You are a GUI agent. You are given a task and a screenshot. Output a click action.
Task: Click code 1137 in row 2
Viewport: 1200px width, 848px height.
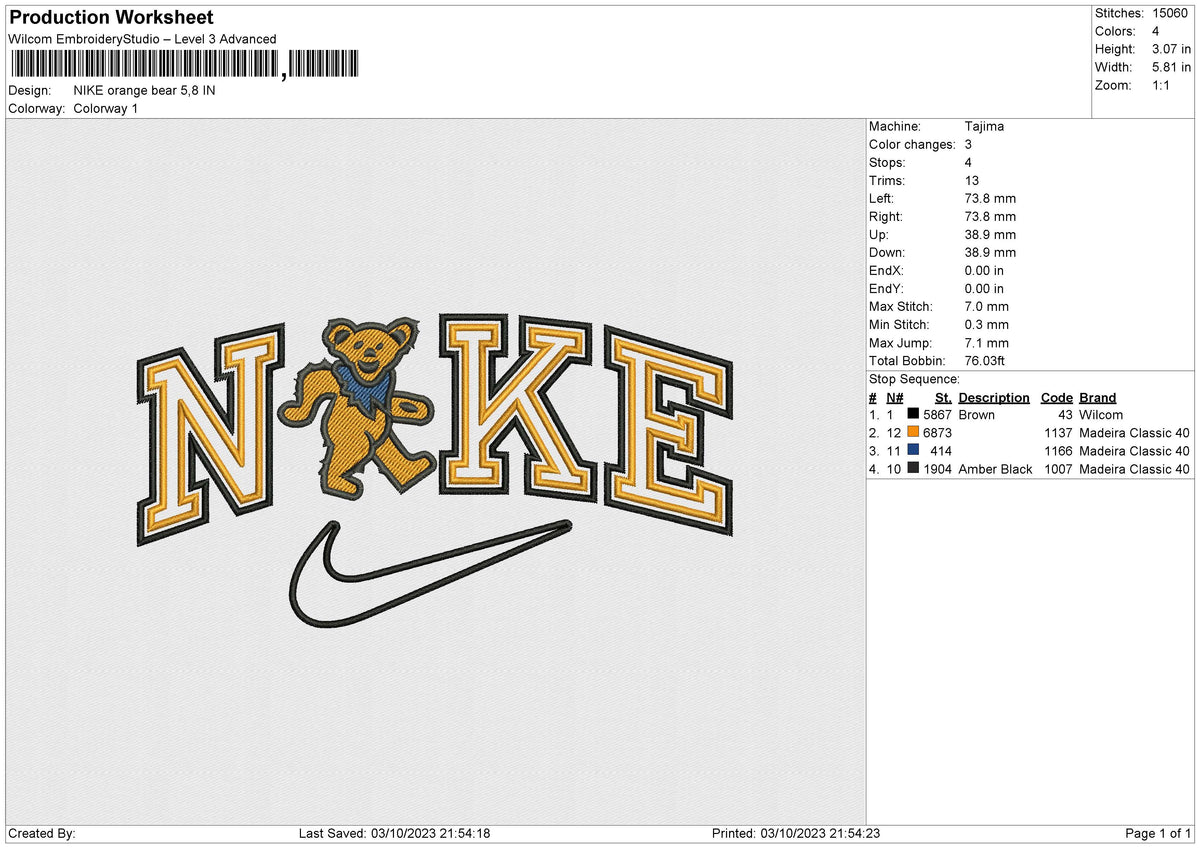(x=1057, y=433)
